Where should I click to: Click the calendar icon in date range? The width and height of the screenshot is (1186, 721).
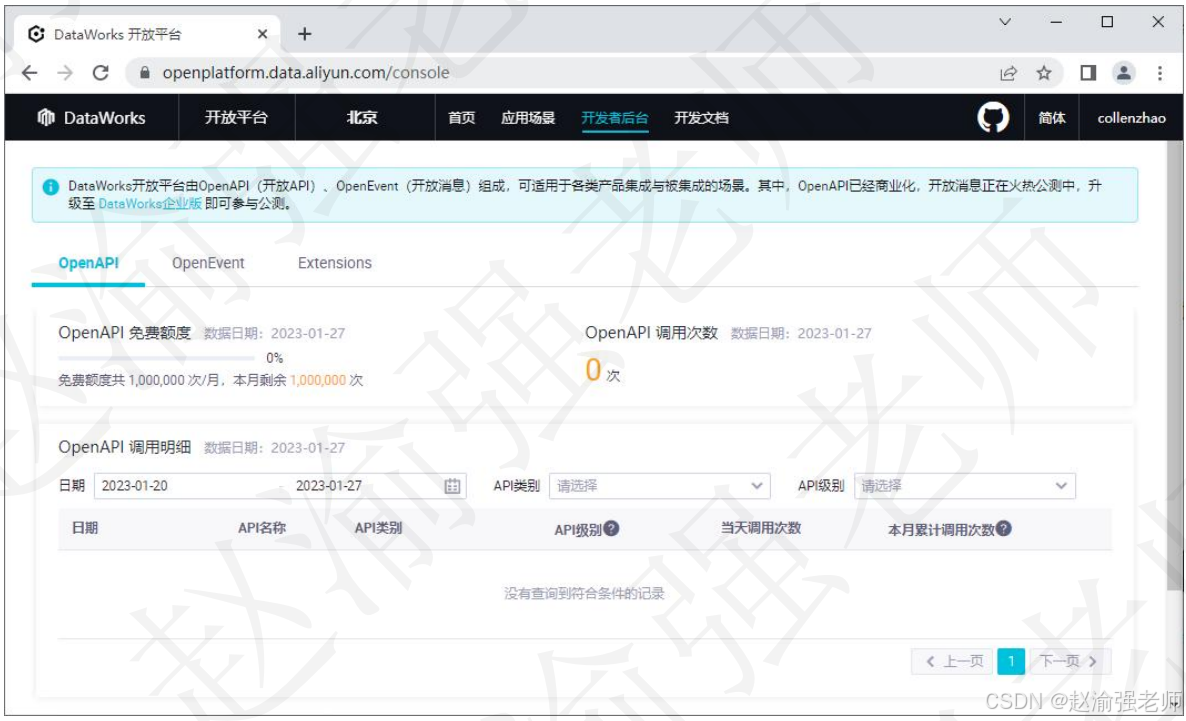(452, 486)
